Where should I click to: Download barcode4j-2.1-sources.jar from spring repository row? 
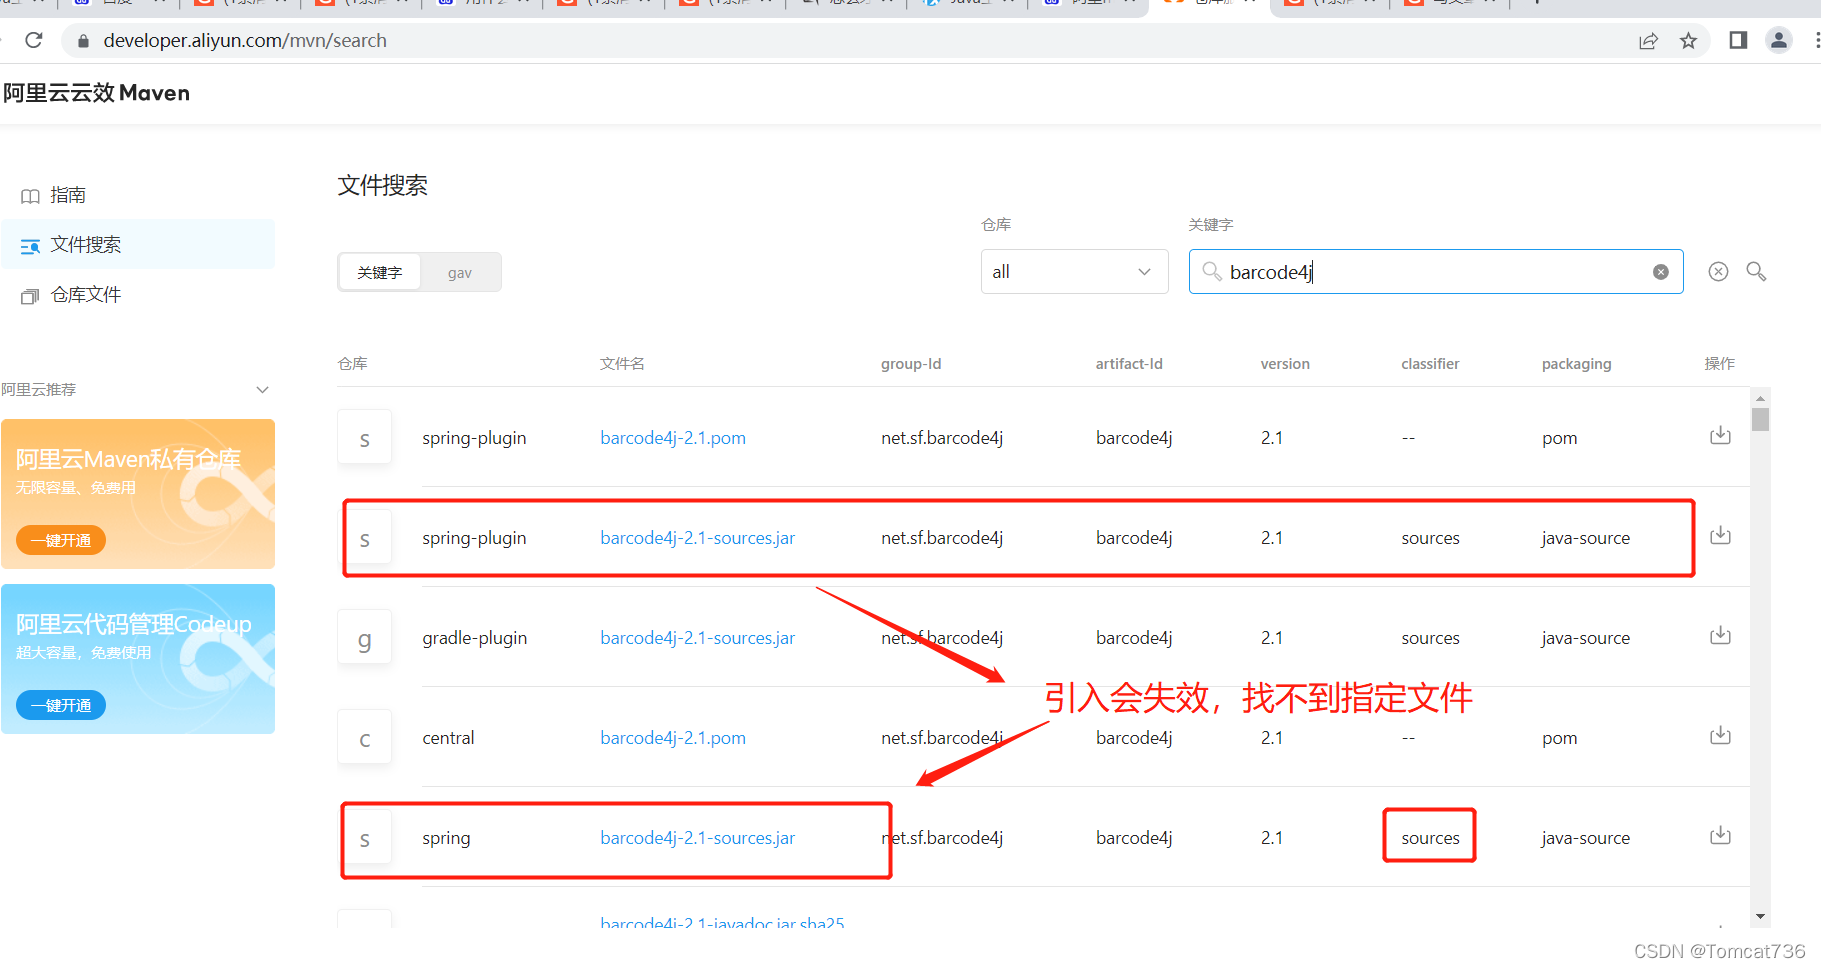pyautogui.click(x=1720, y=836)
